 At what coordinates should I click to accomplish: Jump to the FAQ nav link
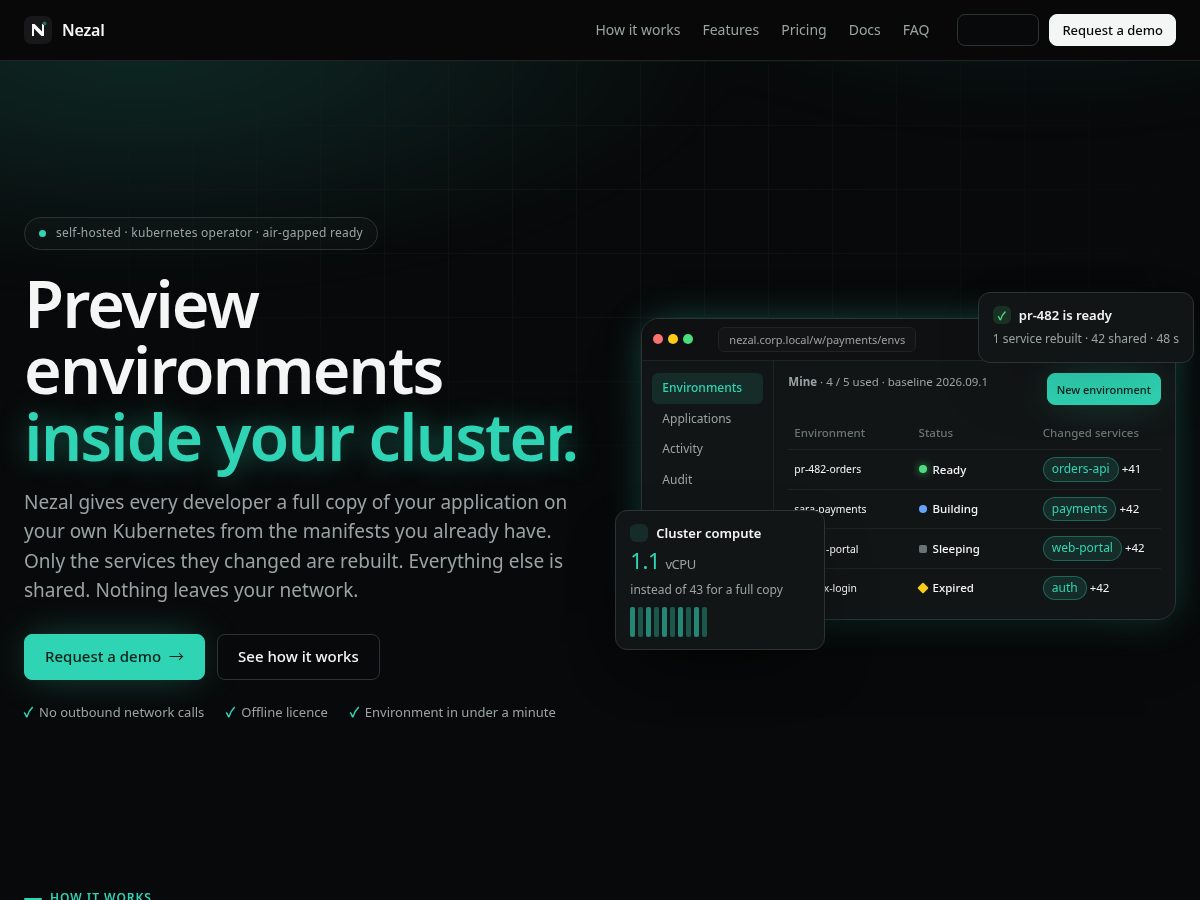tap(916, 30)
